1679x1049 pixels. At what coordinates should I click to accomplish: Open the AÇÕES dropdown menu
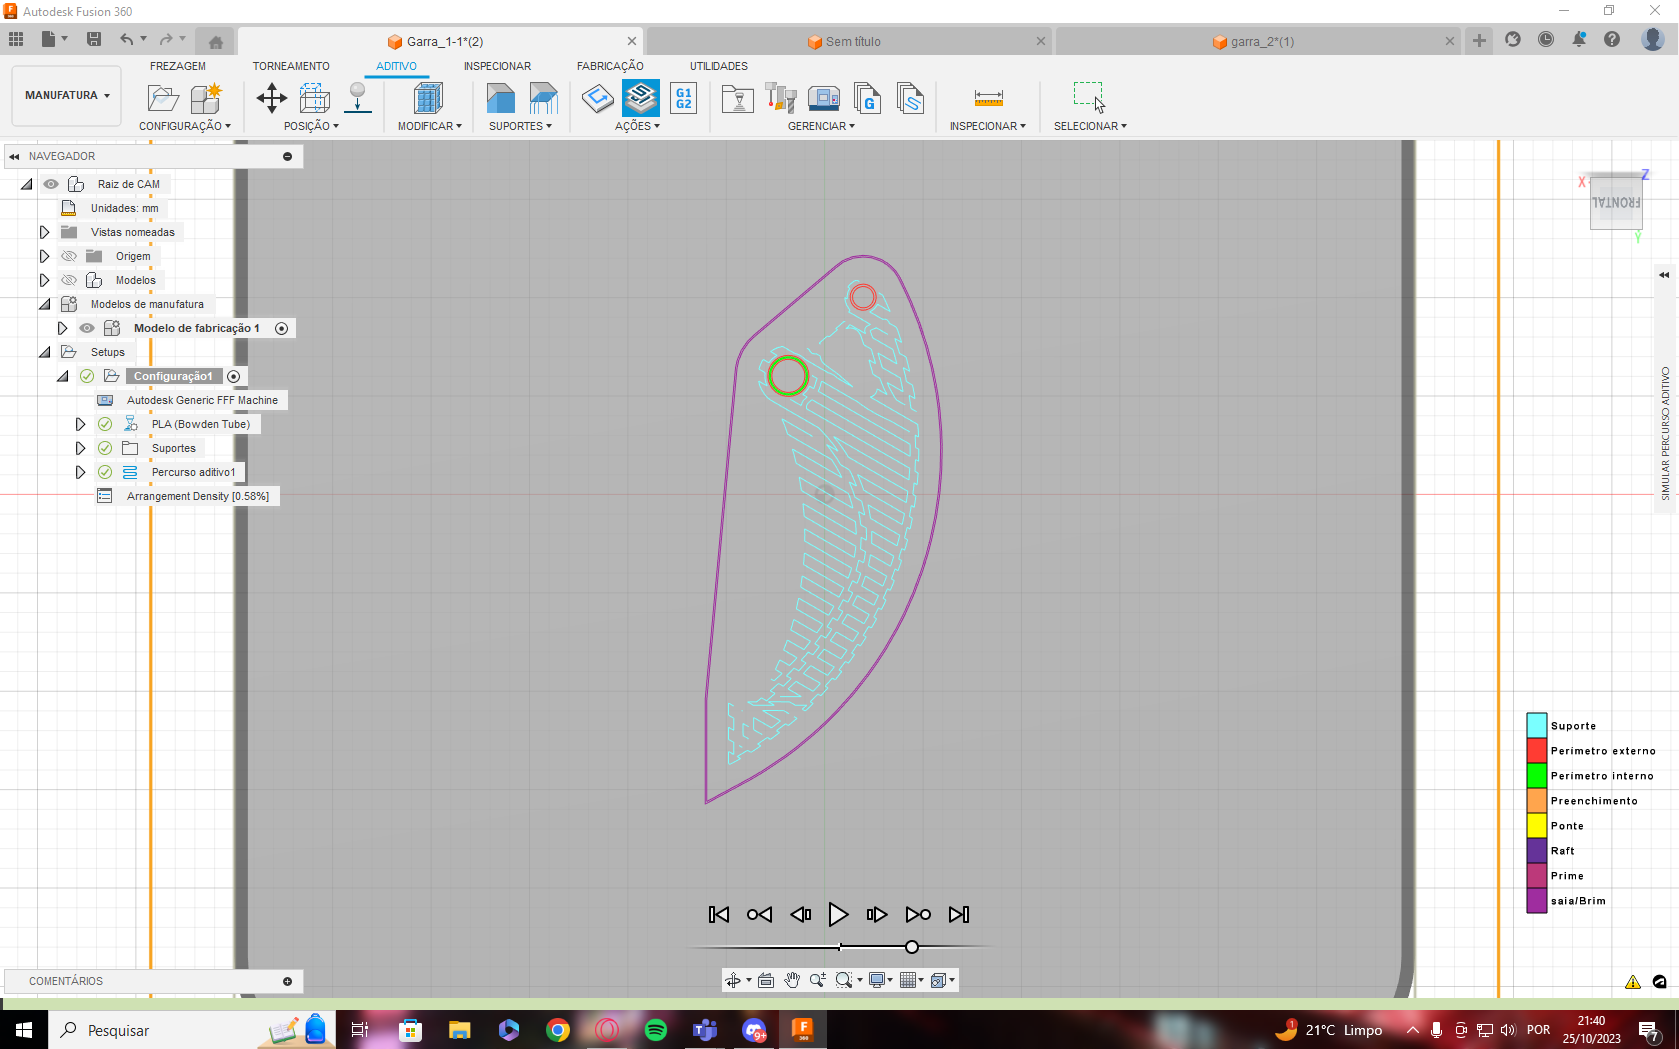637,126
